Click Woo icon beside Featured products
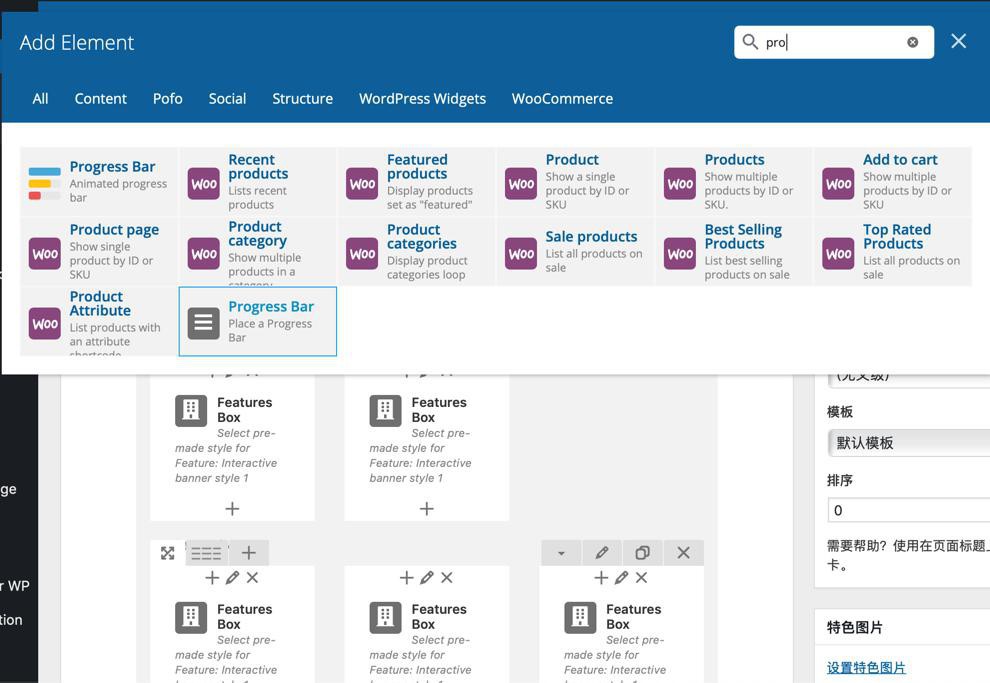The image size is (990, 683). tap(362, 184)
